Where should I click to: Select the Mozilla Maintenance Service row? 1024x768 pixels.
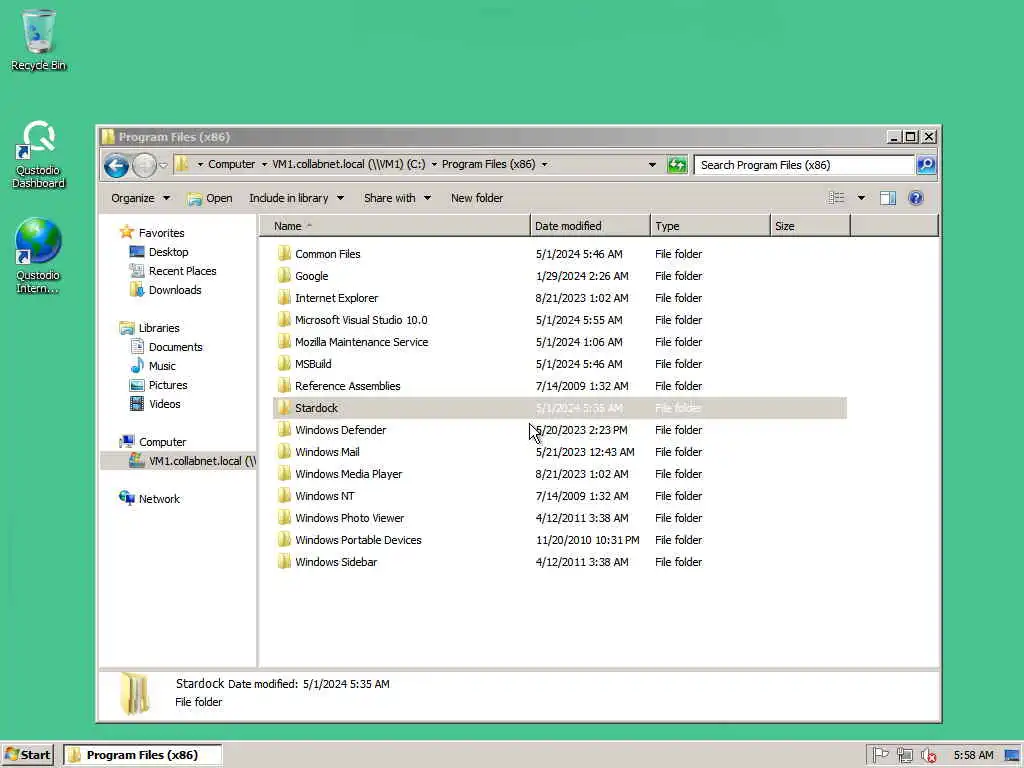pyautogui.click(x=560, y=342)
